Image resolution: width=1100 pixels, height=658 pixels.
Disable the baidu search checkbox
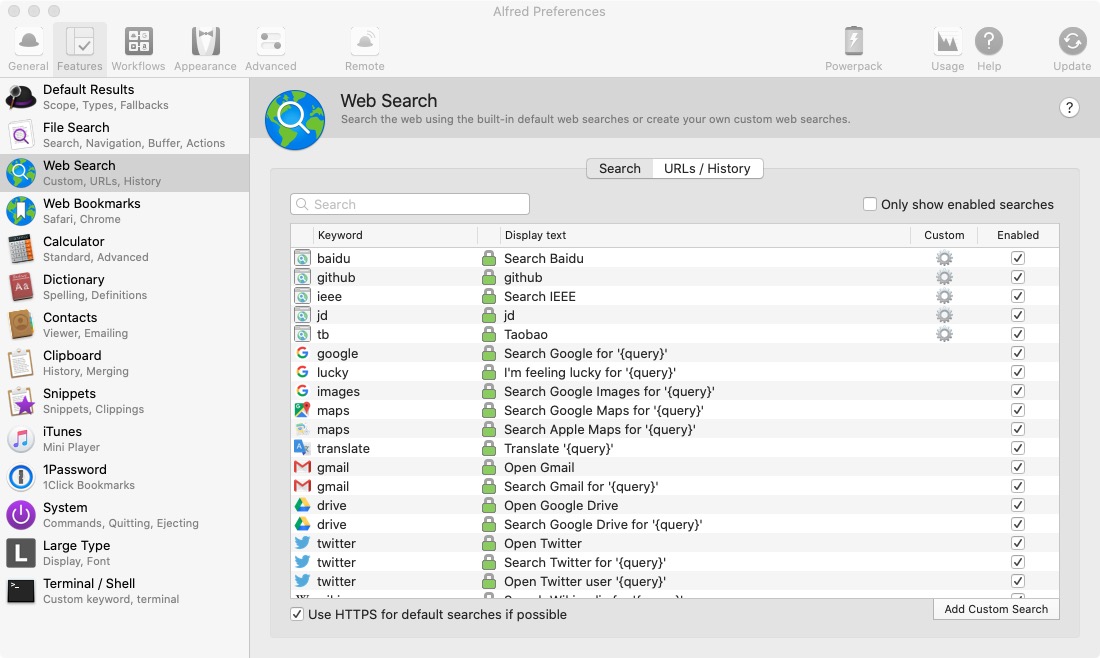click(x=1018, y=257)
